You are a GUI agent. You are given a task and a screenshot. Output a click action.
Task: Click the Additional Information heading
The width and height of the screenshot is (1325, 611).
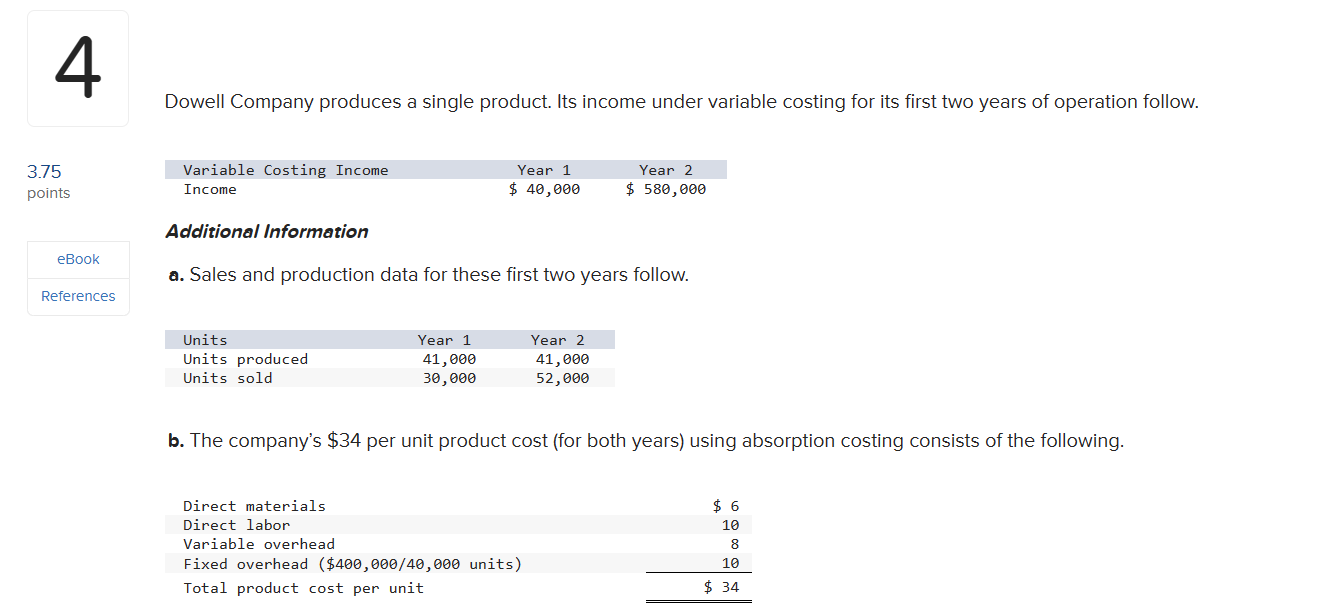[266, 232]
